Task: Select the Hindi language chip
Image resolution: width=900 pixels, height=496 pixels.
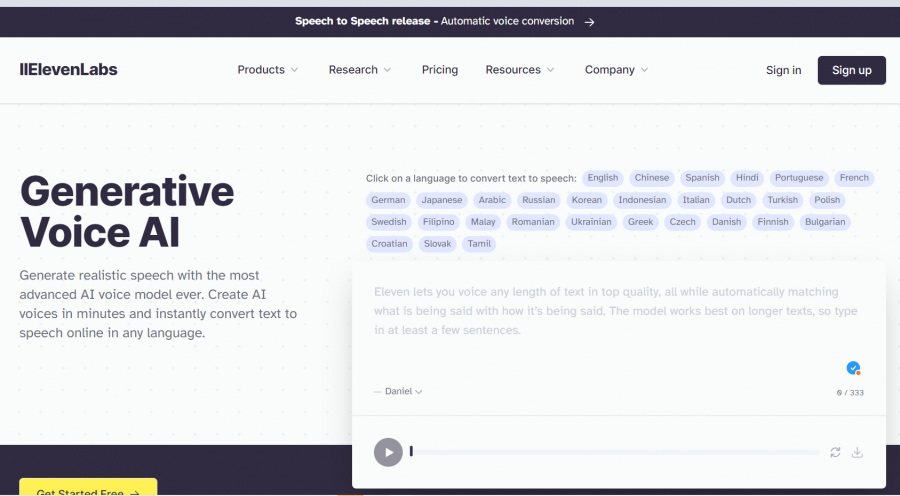Action: pos(747,178)
